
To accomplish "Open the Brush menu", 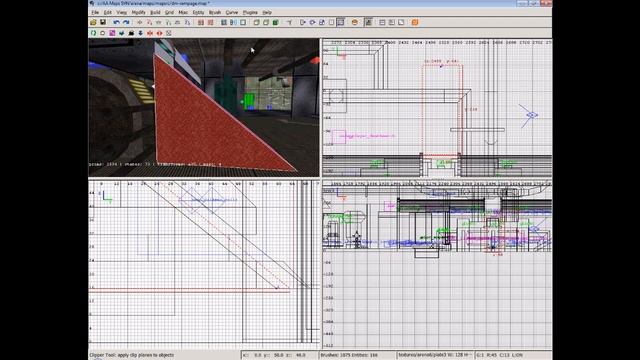I will click(215, 13).
